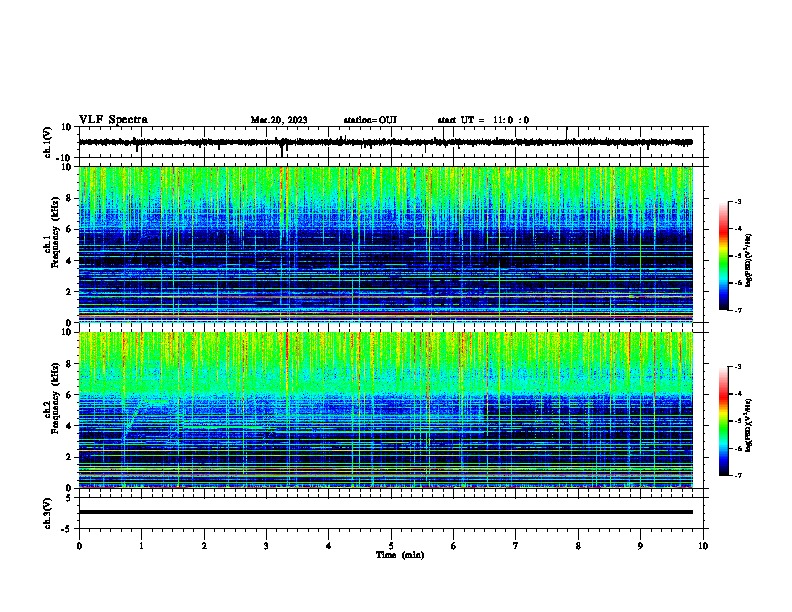Viewport: 792px width, 612px height.
Task: Click the "Time (min)" axis title
Action: point(400,555)
